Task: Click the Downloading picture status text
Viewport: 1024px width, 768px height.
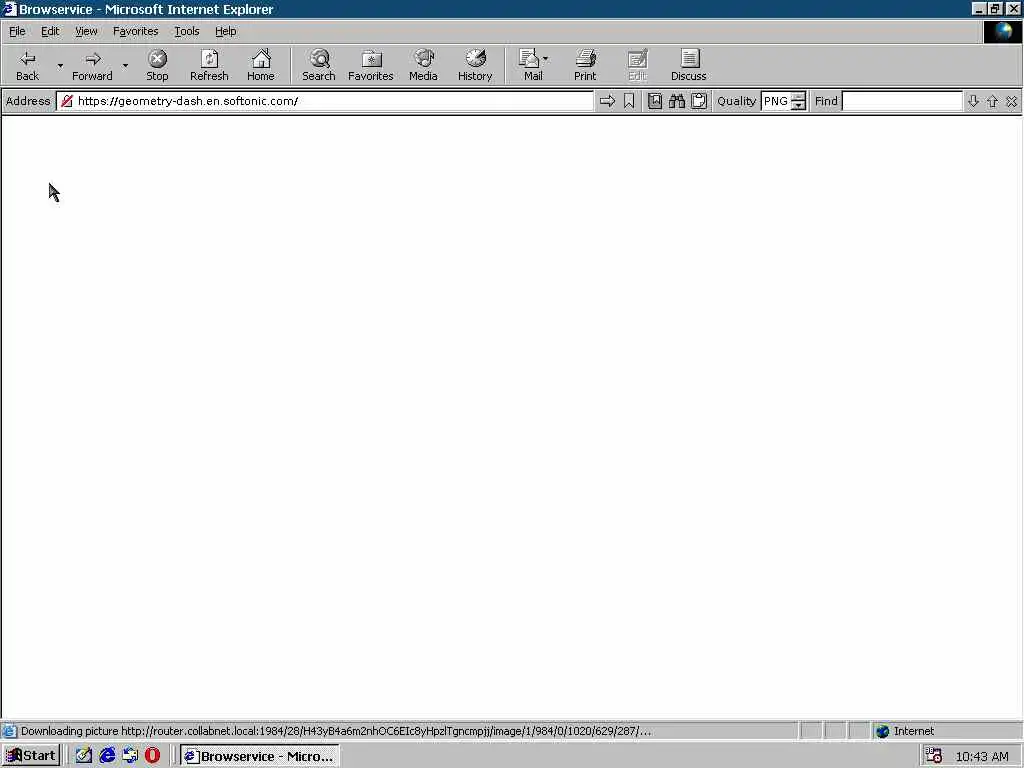Action: tap(336, 731)
